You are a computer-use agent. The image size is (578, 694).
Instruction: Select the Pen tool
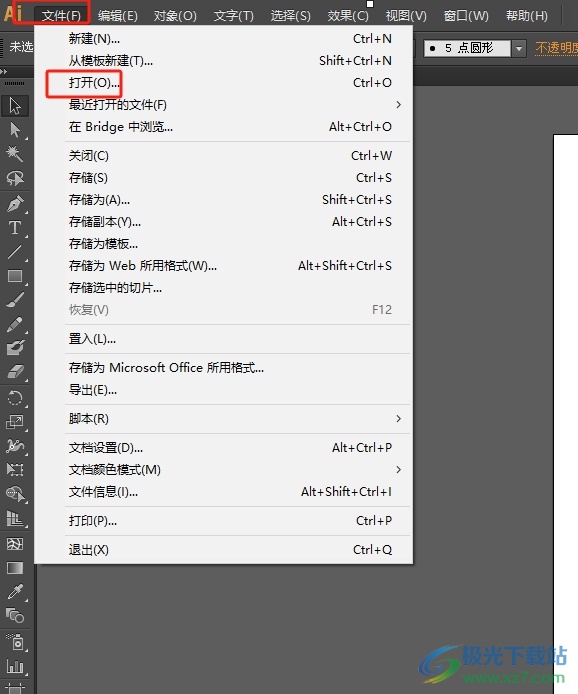15,204
